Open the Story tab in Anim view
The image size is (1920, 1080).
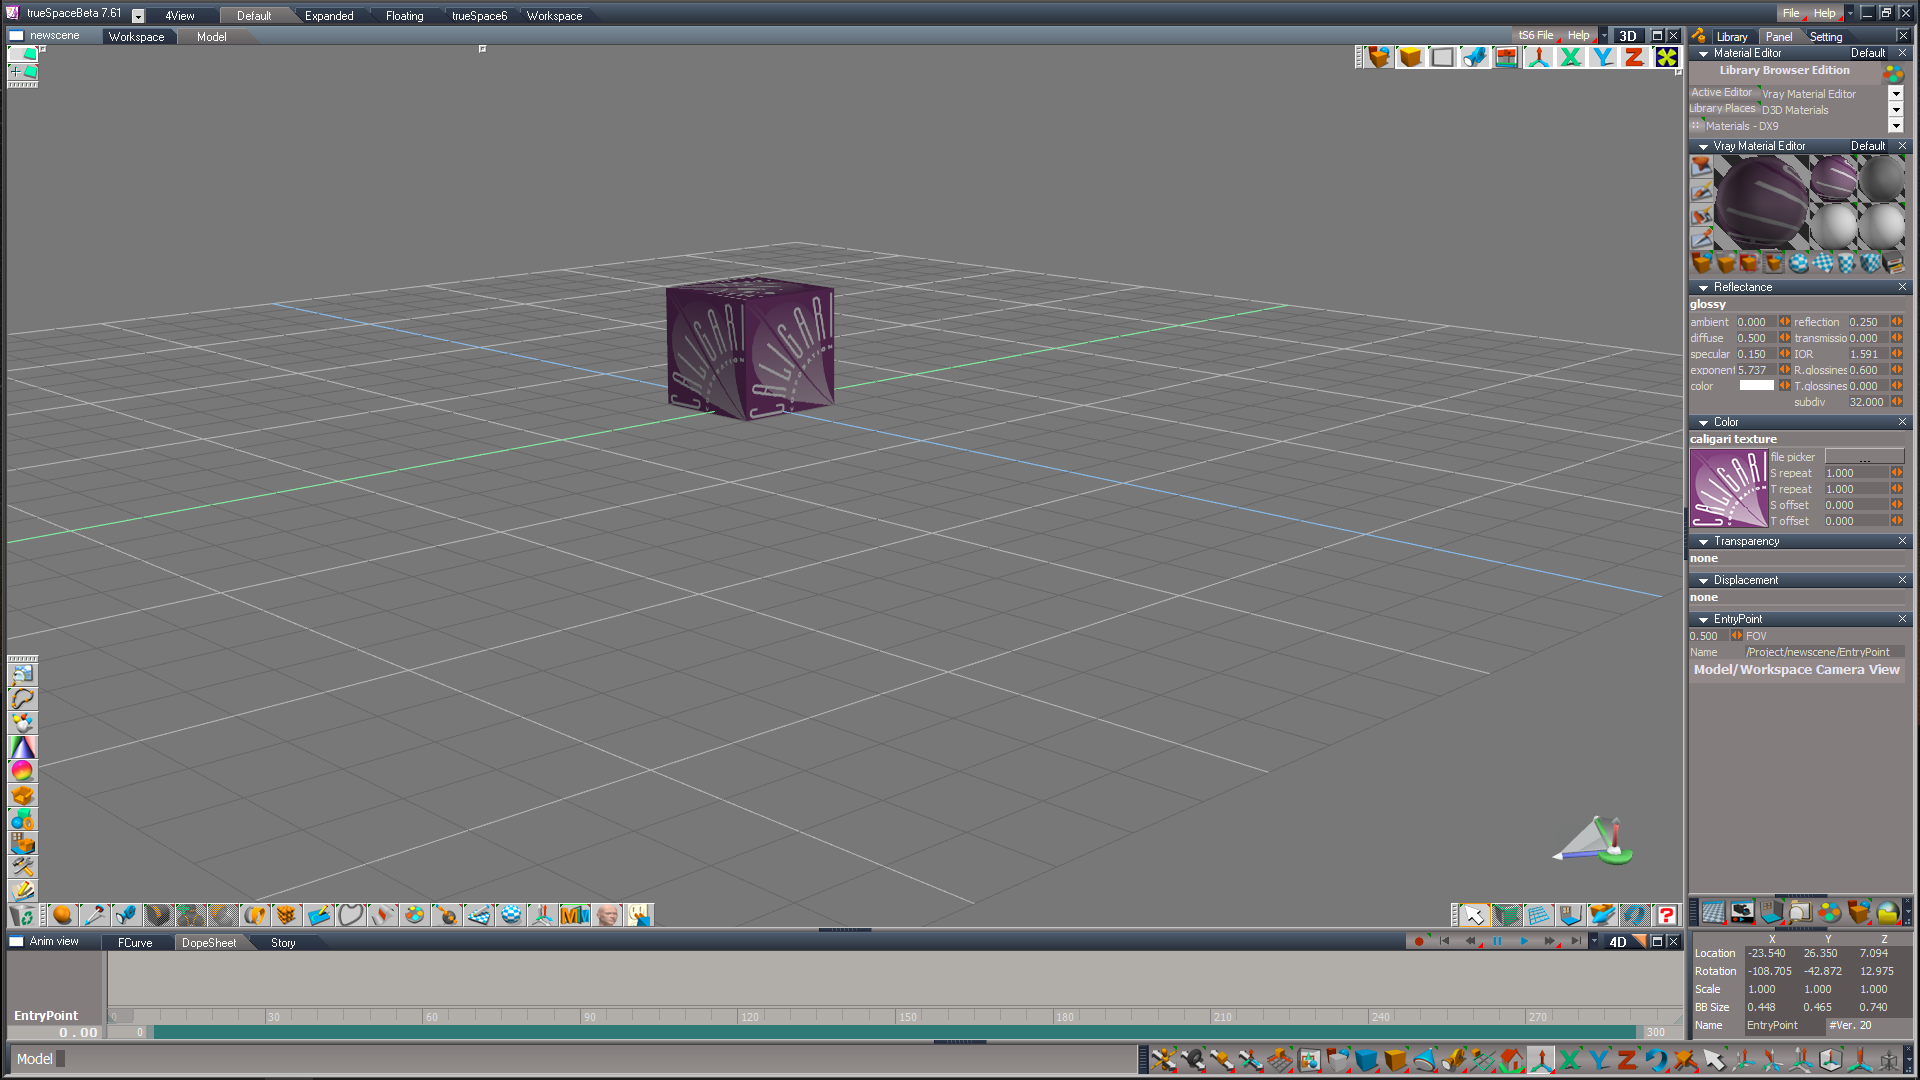pos(283,943)
